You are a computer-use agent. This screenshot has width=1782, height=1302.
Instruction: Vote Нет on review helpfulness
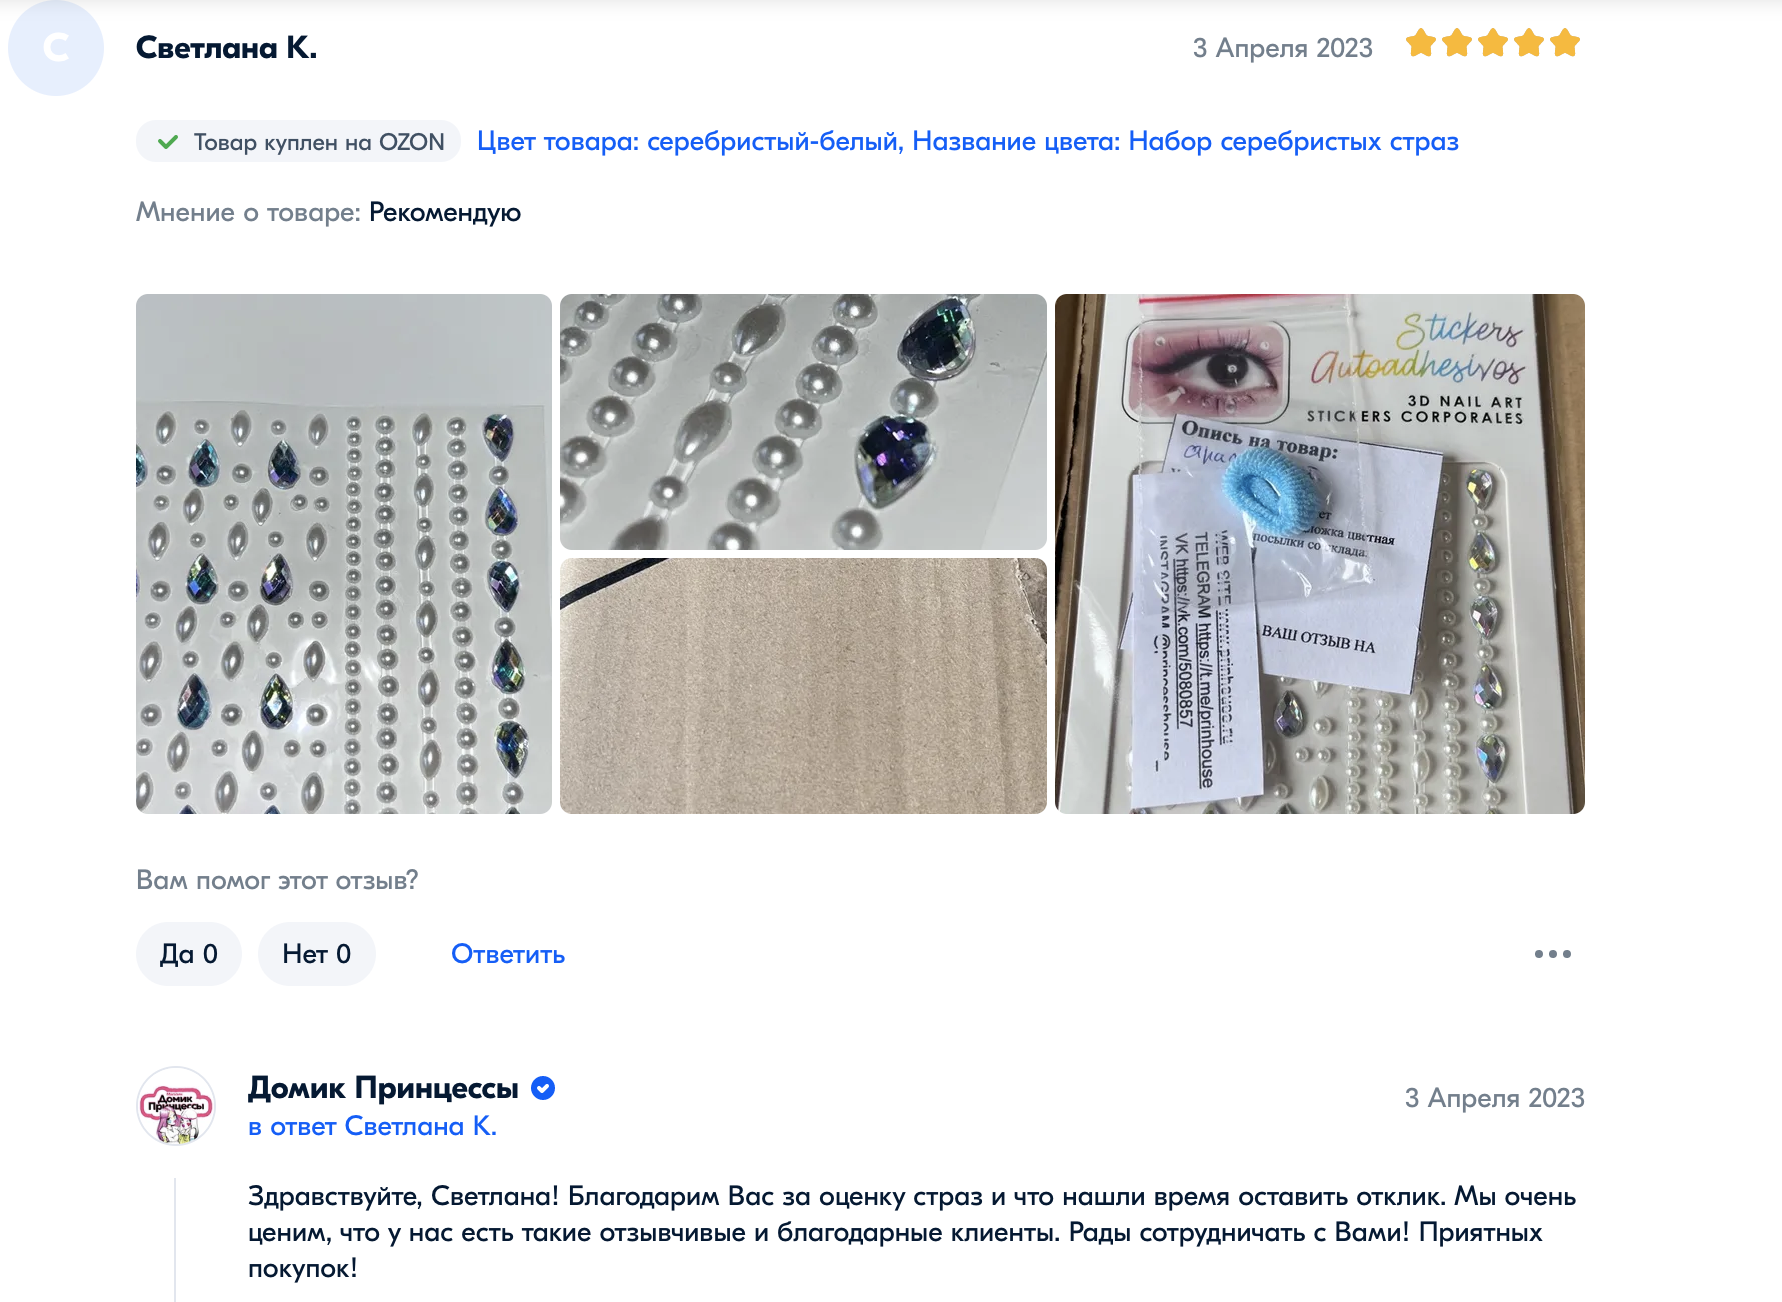coord(317,954)
